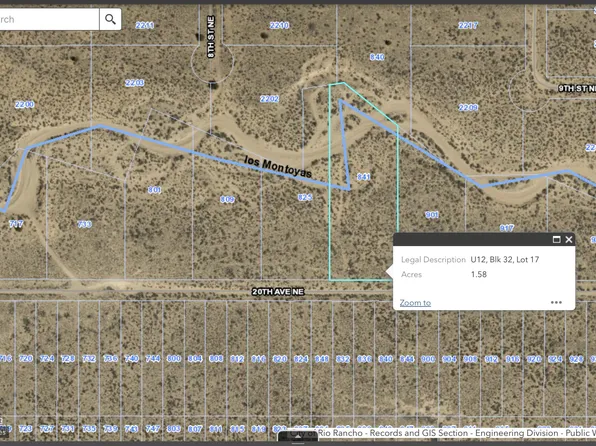Click the 20TH AVE NE road label
The image size is (596, 446).
[x=278, y=292]
